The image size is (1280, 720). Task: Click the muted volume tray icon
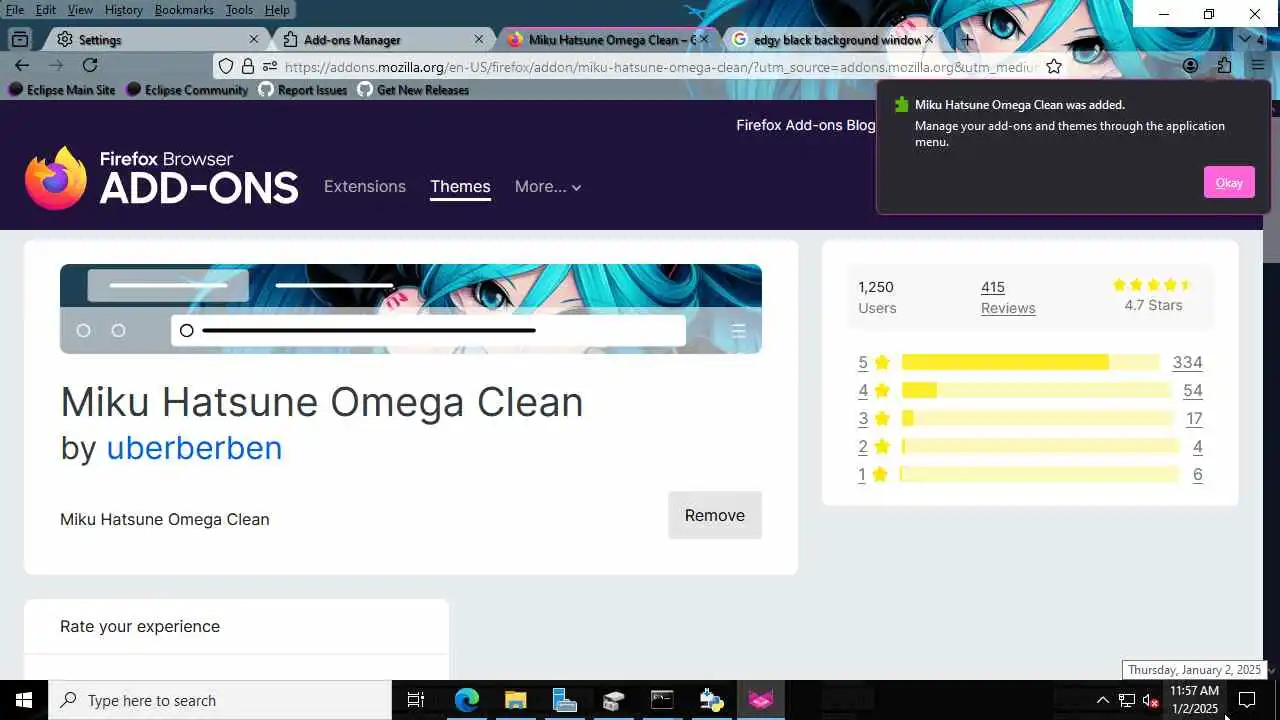point(1151,700)
